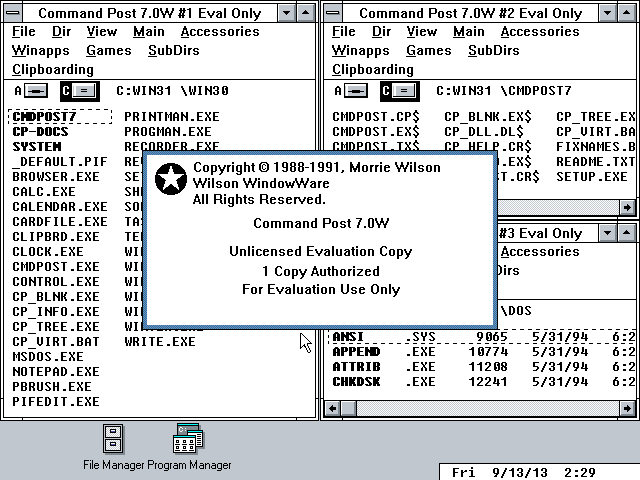Screen dimensions: 640x480
Task: Select README.TXT in window #2
Action: coord(595,162)
